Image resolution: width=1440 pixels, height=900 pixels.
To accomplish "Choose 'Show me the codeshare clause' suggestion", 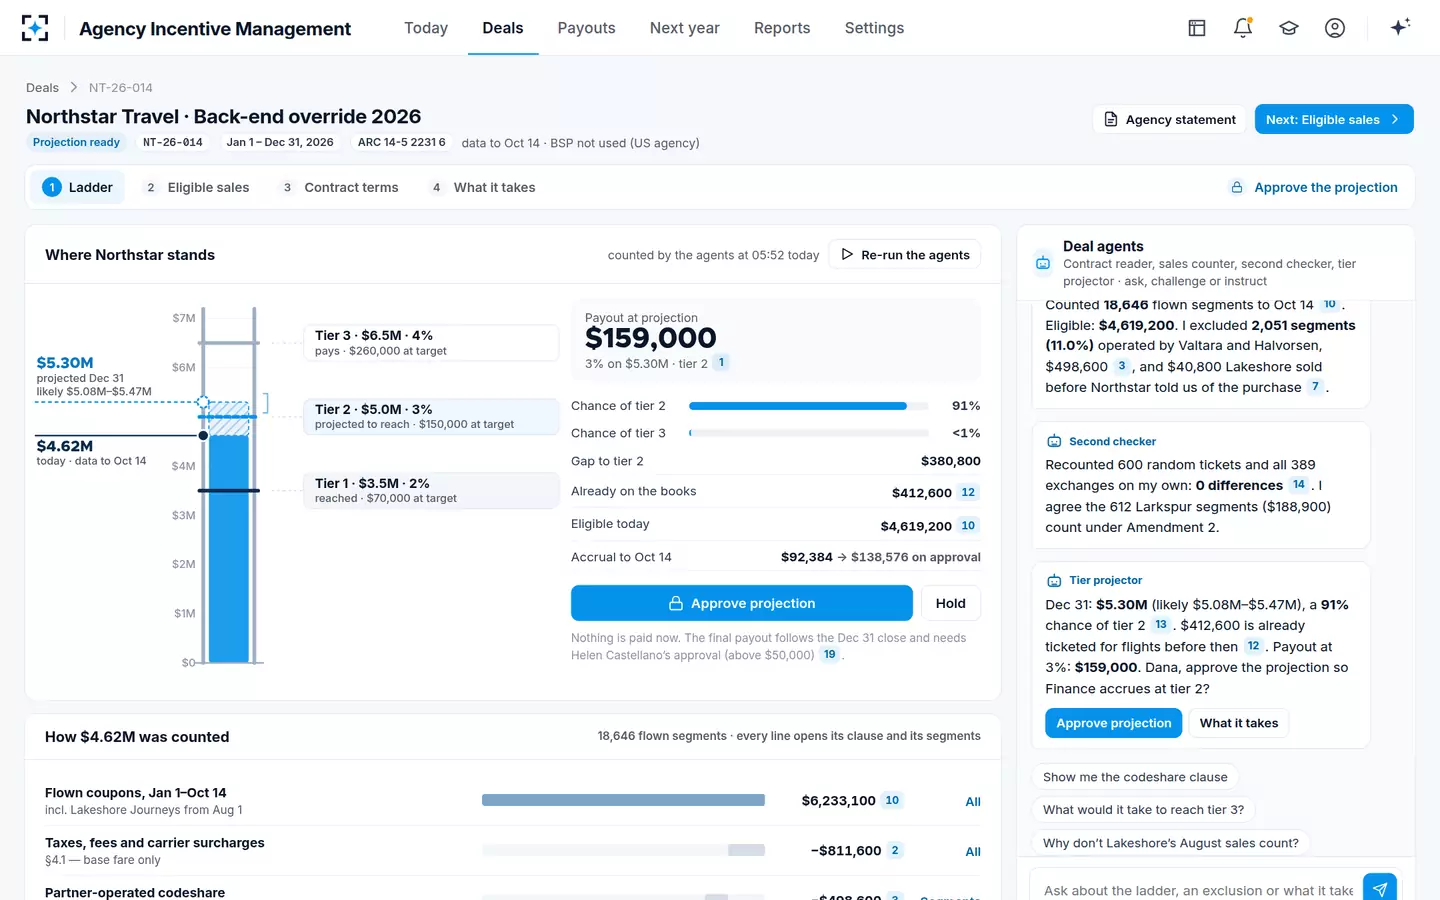I will click(x=1135, y=777).
